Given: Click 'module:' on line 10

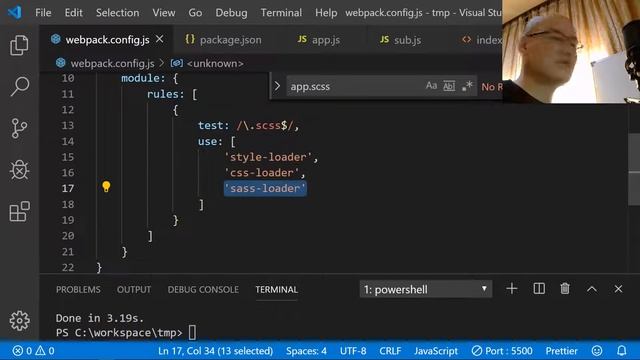Looking at the screenshot, I should point(143,78).
